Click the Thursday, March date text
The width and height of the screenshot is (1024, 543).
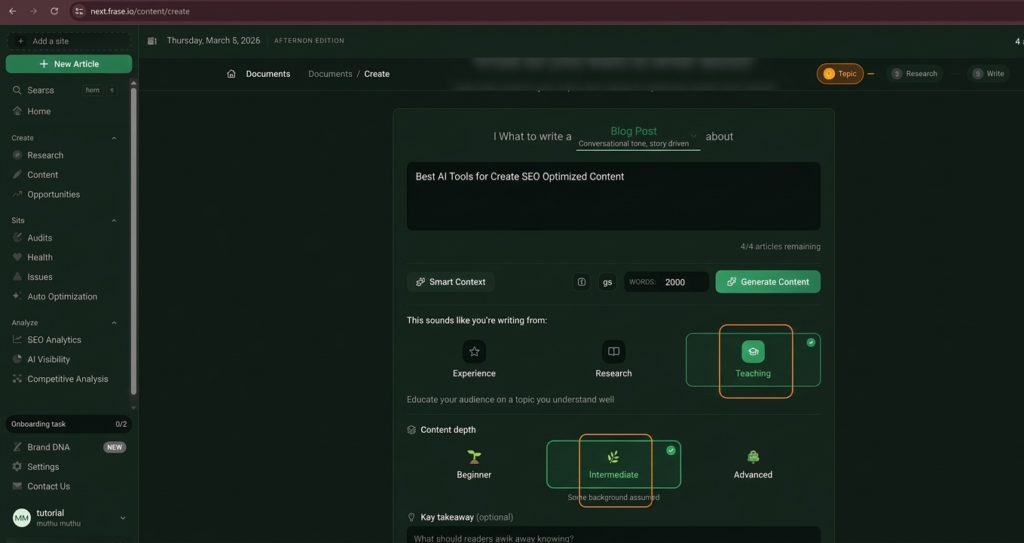click(x=214, y=41)
